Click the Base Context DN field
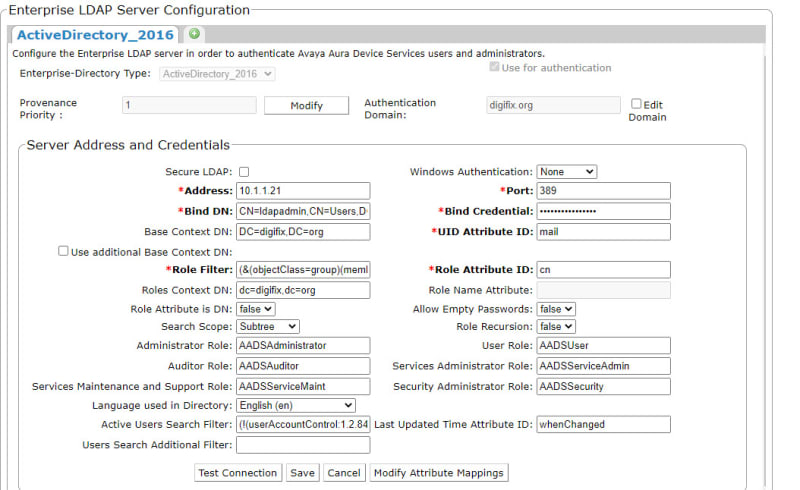This screenshot has height=490, width=800. point(303,232)
